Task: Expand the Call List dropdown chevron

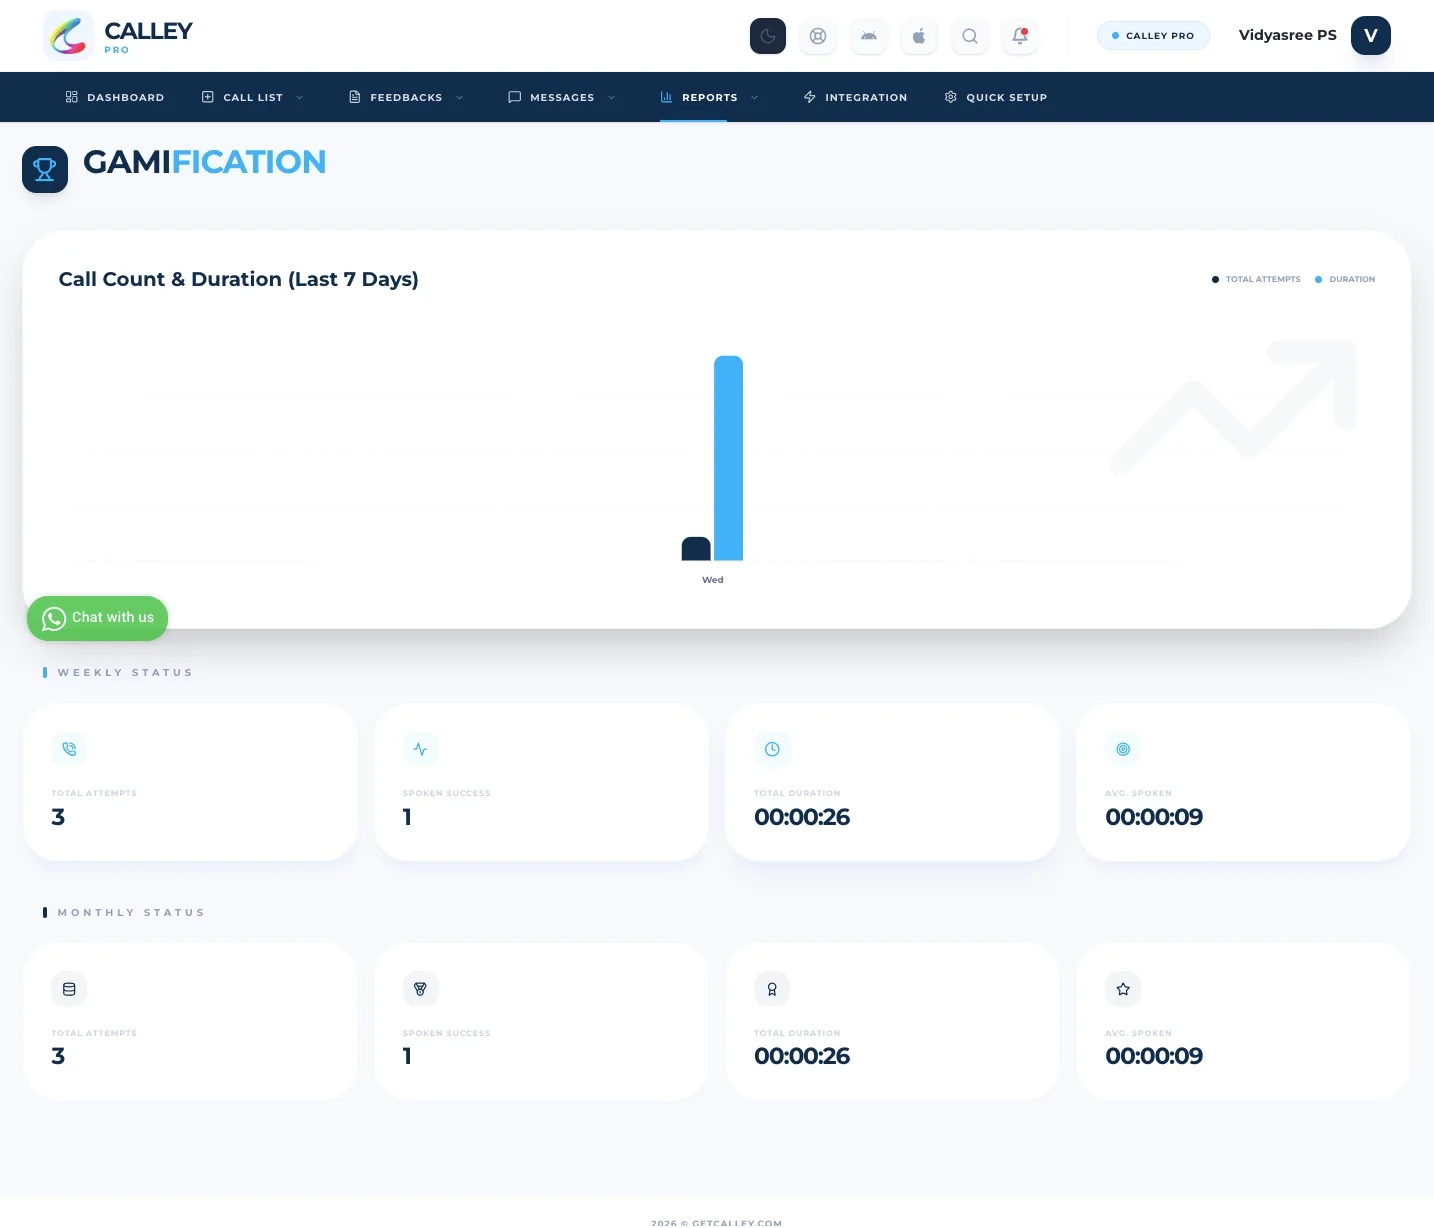Action: (x=299, y=98)
